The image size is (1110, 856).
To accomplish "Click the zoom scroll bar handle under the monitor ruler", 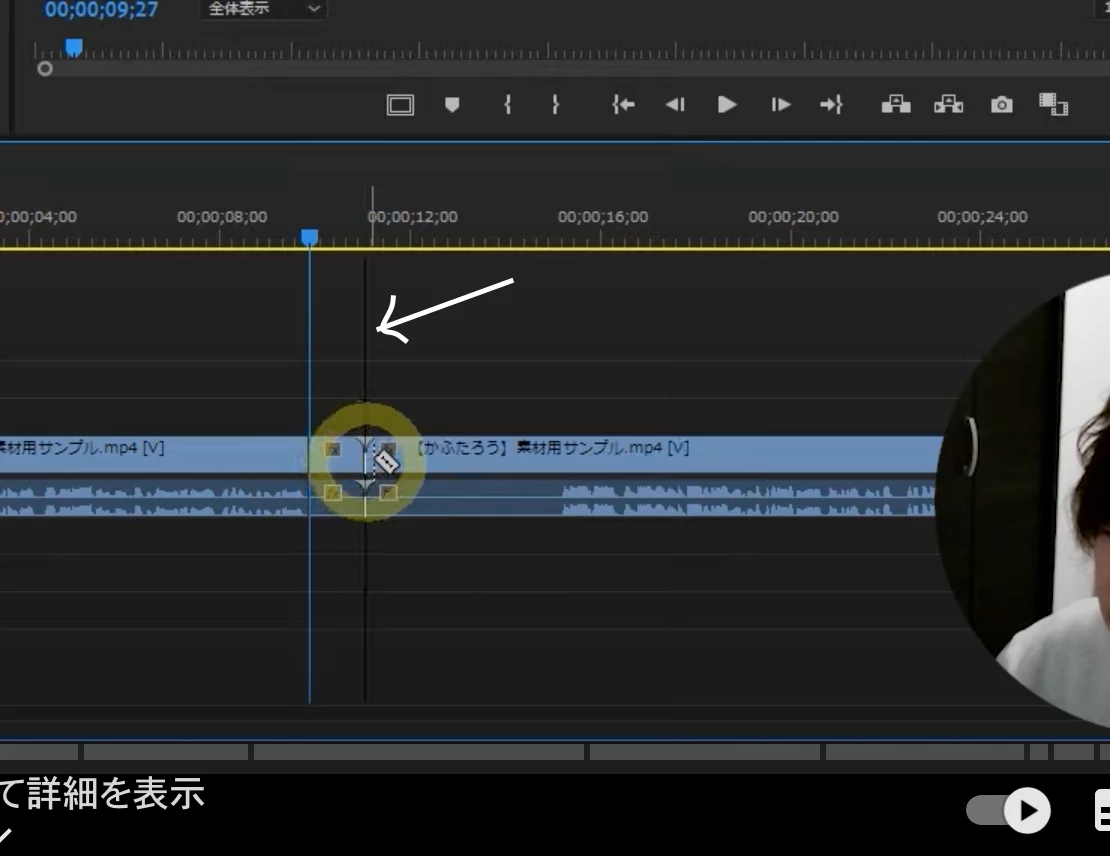I will pos(45,69).
